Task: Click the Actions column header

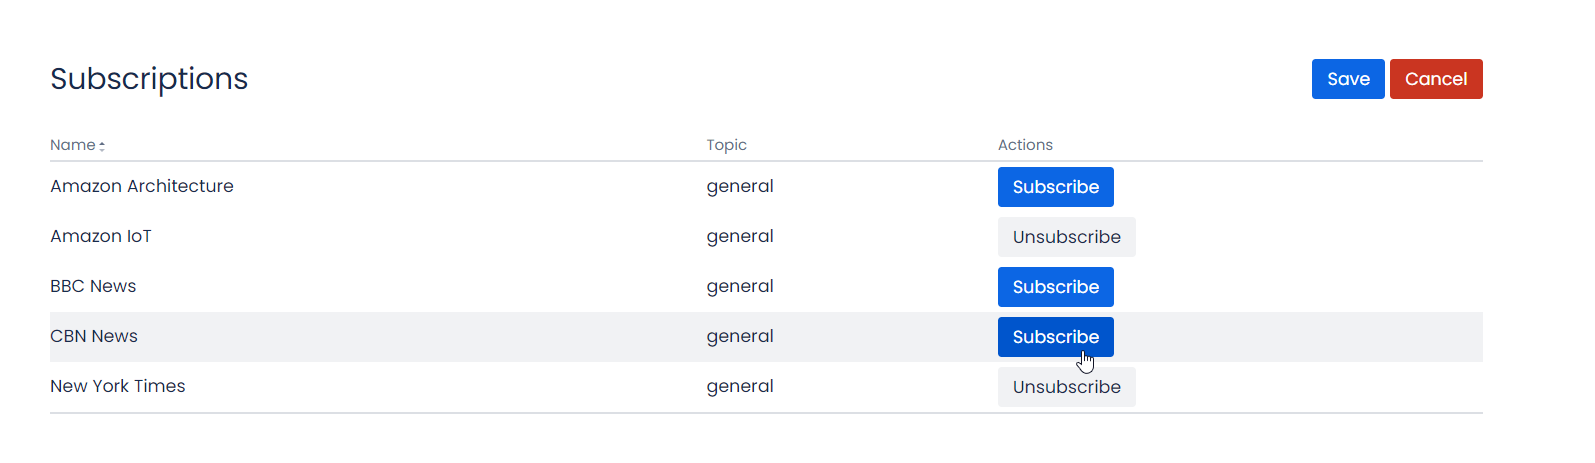Action: (x=1025, y=145)
